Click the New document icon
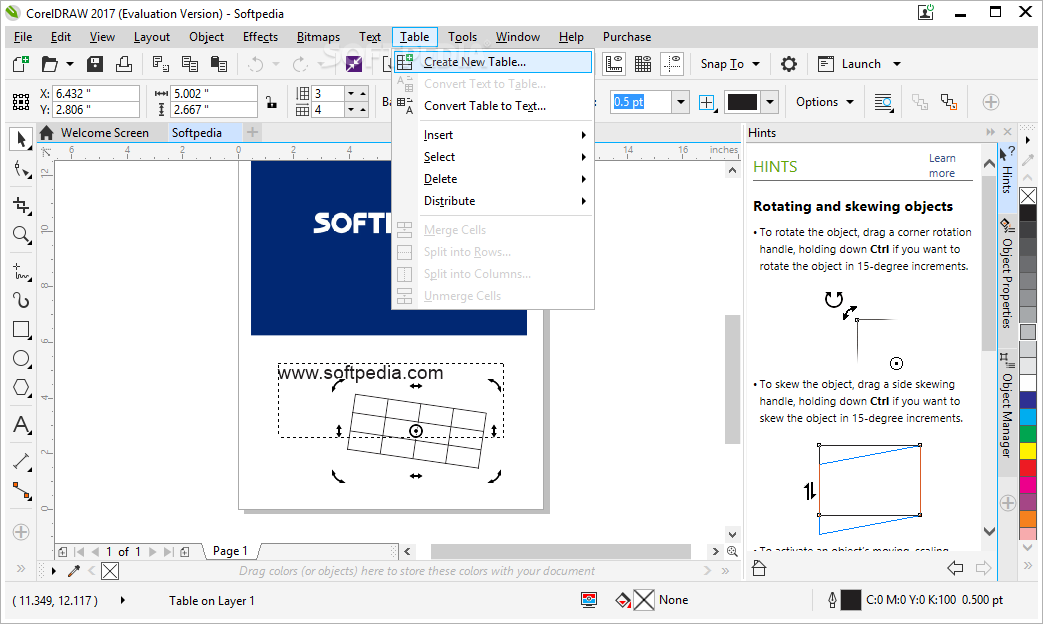 point(21,64)
